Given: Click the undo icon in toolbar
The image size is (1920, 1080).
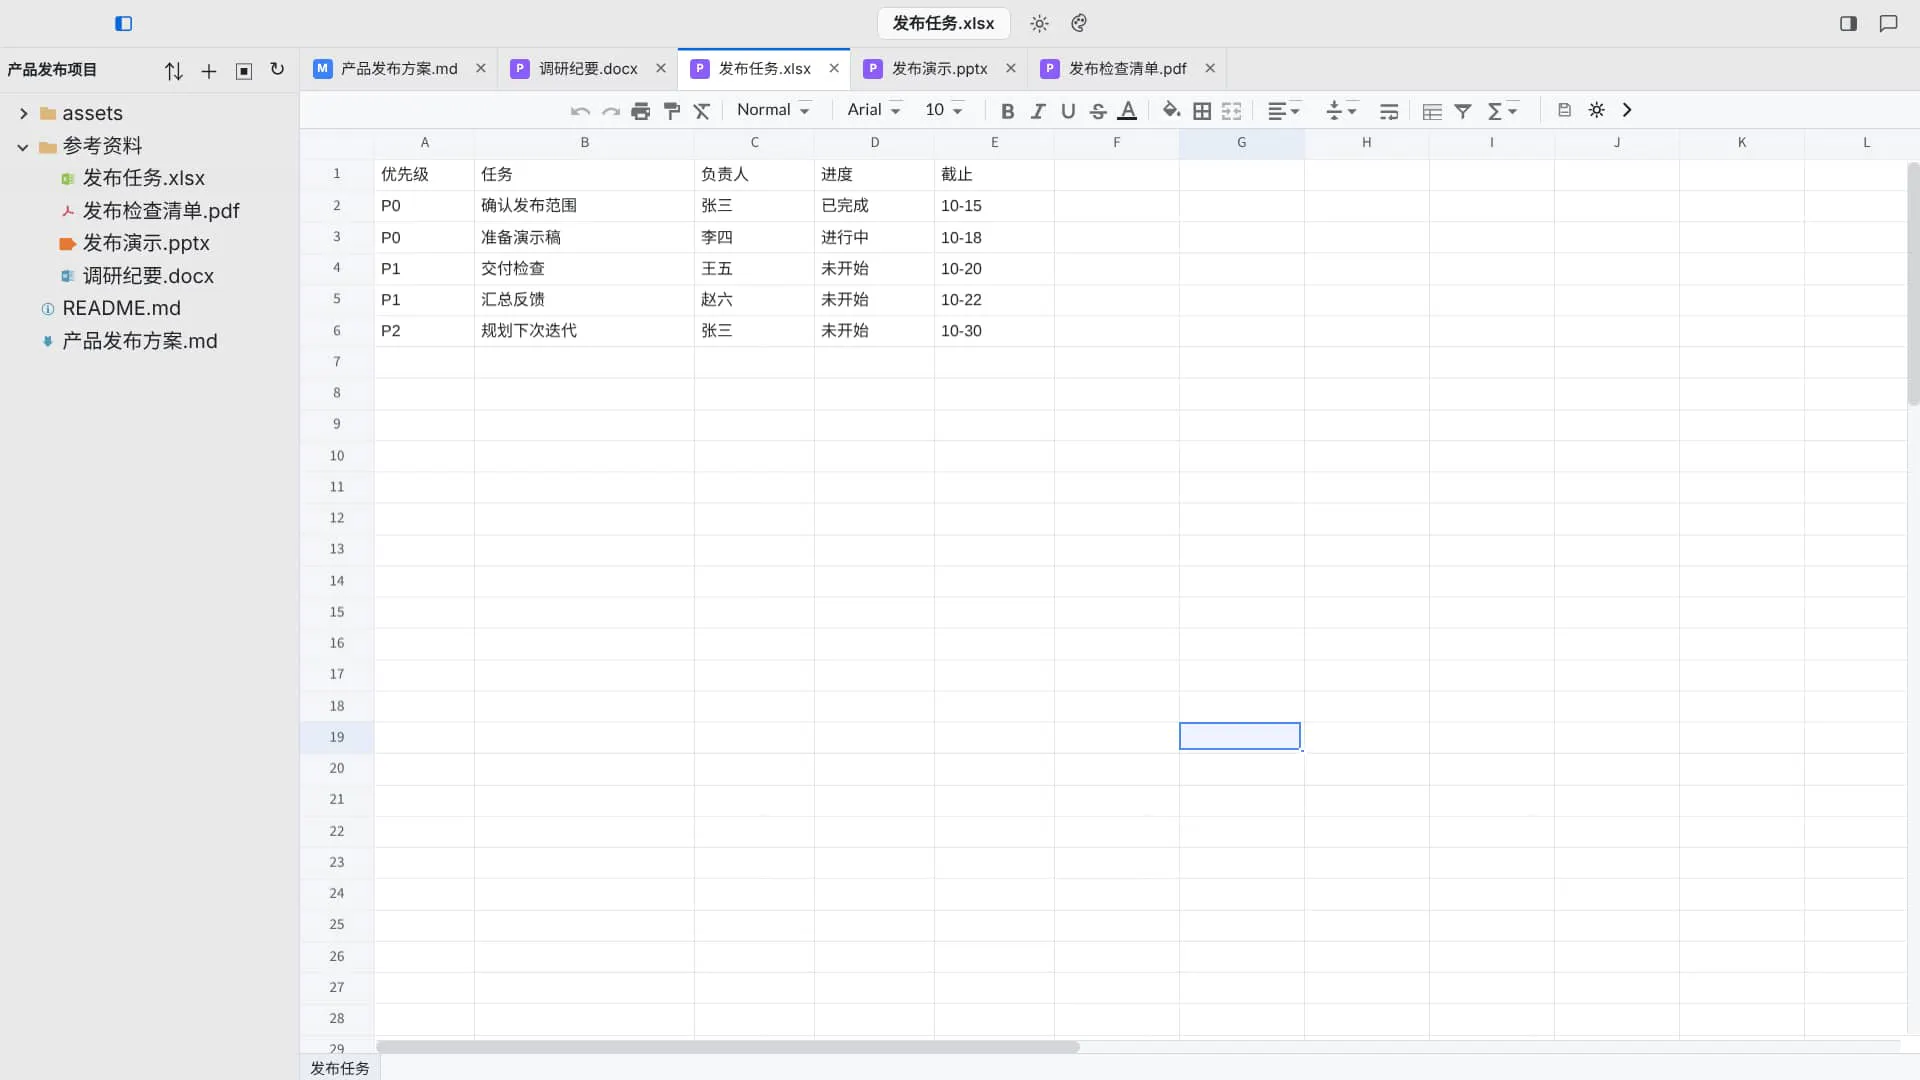Looking at the screenshot, I should pos(580,111).
